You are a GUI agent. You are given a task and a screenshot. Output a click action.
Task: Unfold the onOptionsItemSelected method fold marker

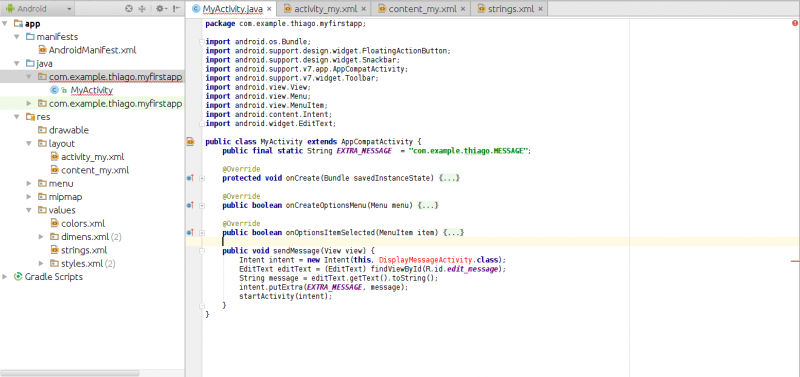pos(202,233)
